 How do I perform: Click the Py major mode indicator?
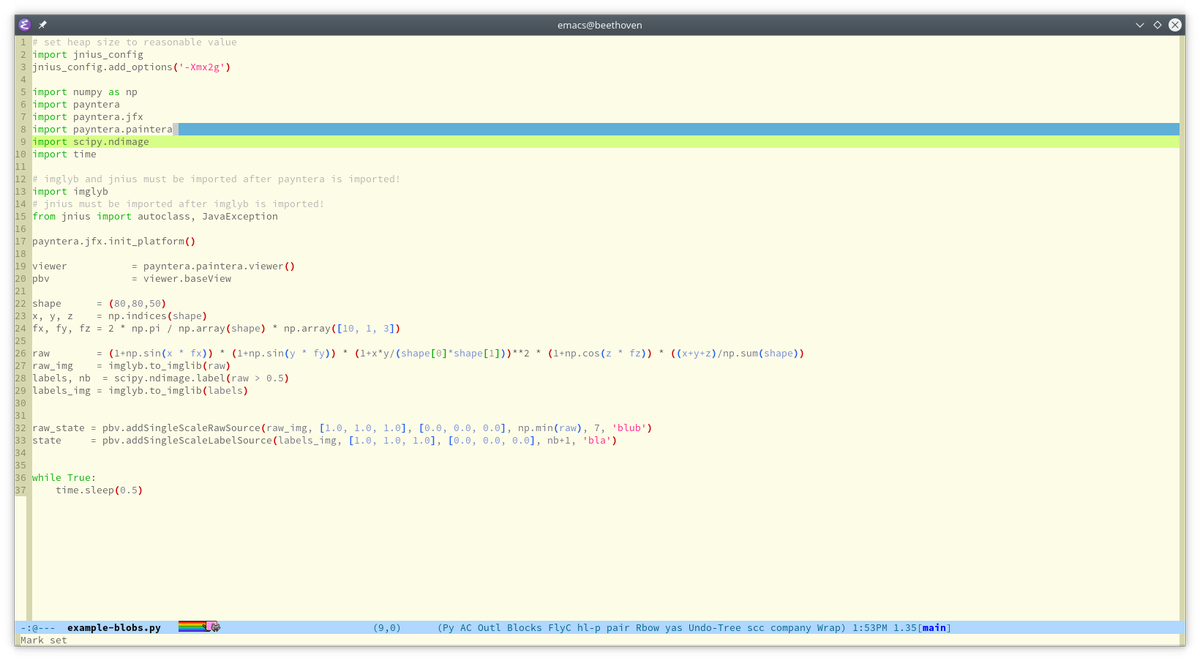pyautogui.click(x=448, y=628)
